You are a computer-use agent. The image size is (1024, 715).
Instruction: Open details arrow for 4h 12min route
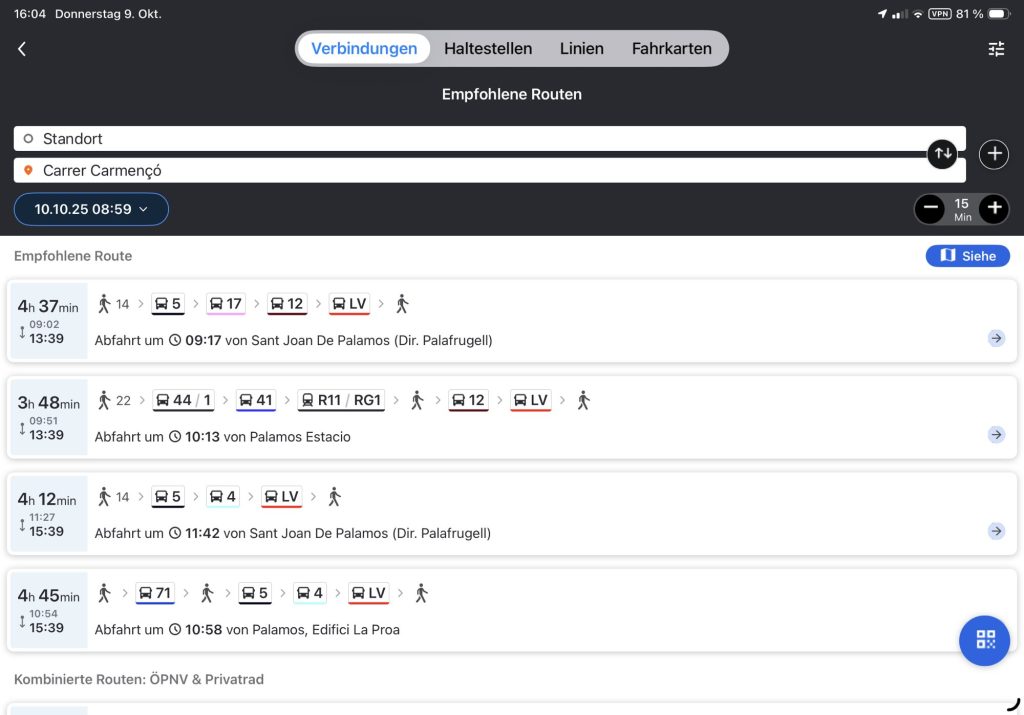[x=996, y=531]
